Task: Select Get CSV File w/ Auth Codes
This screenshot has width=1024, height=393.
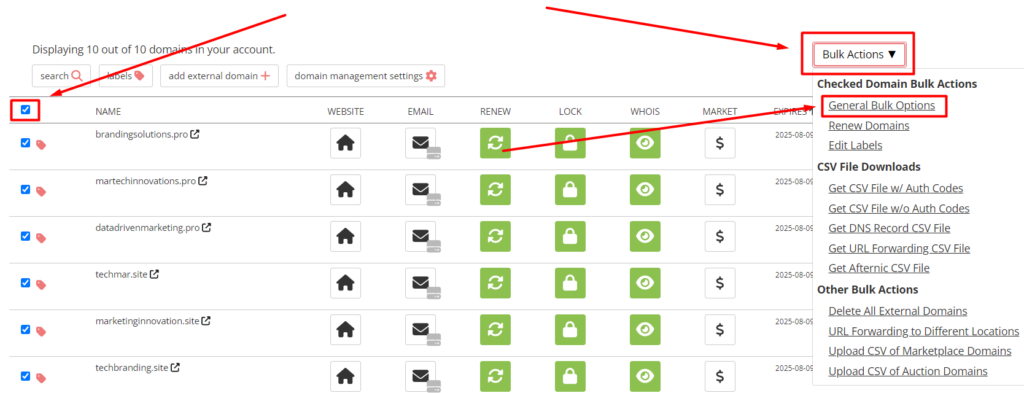Action: coord(895,189)
